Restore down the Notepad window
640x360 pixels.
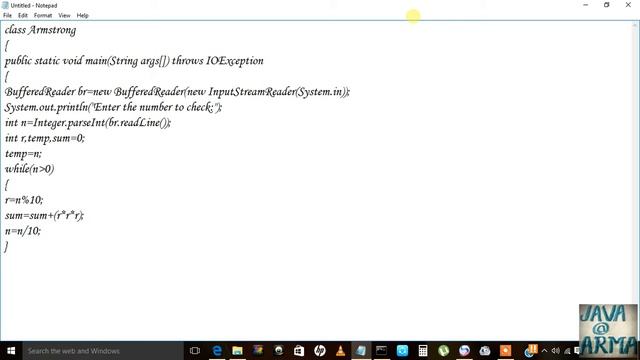click(x=607, y=5)
